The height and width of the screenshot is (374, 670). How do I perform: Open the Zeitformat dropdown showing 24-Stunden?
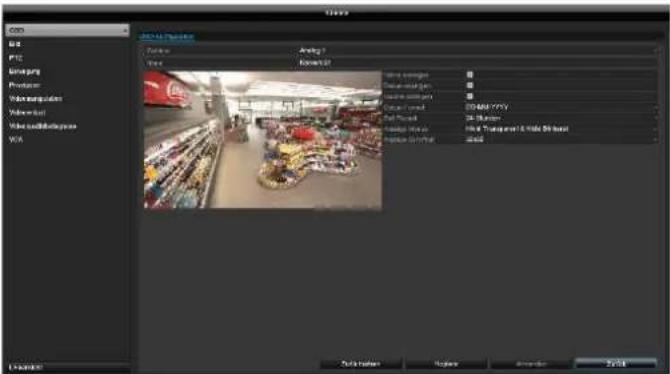561,118
